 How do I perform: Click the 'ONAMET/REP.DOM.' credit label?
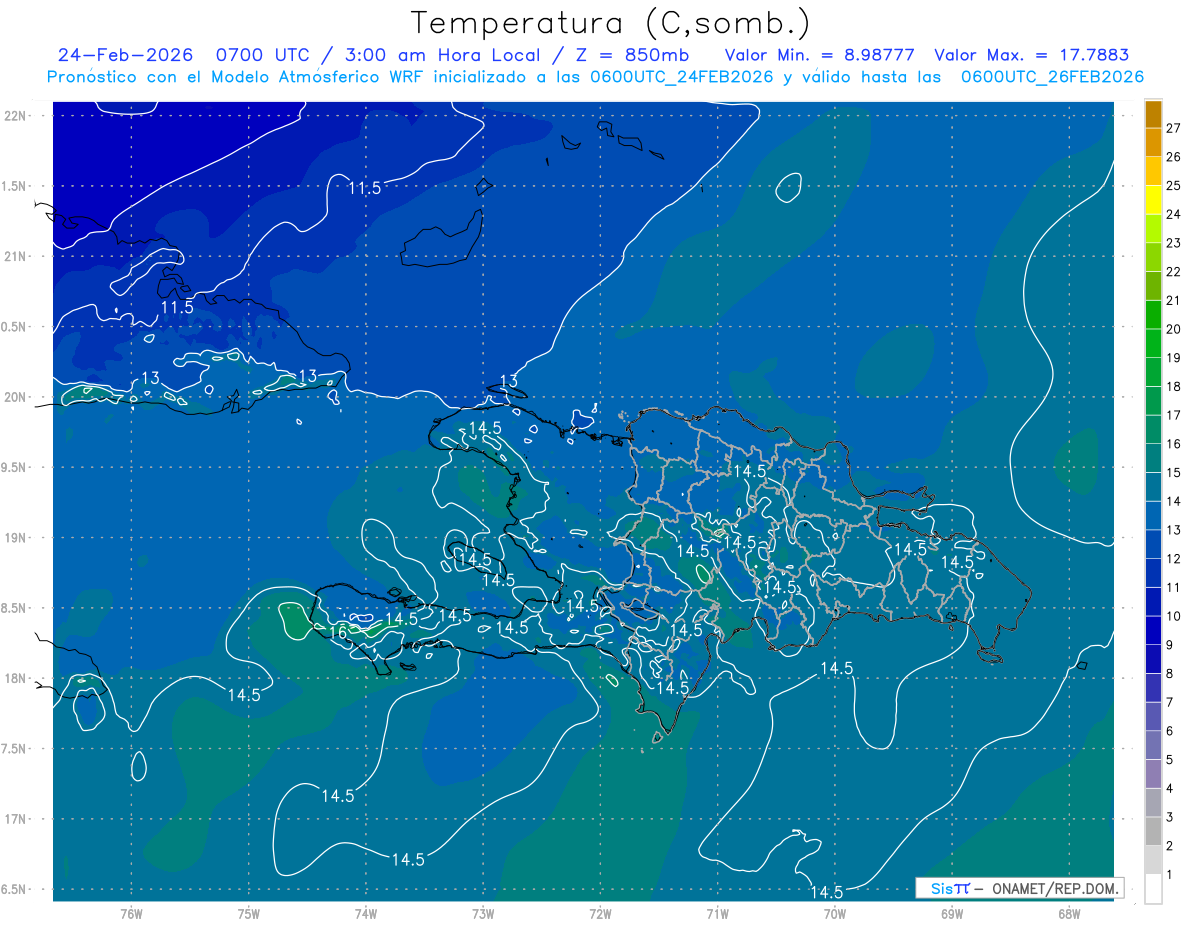(1053, 888)
